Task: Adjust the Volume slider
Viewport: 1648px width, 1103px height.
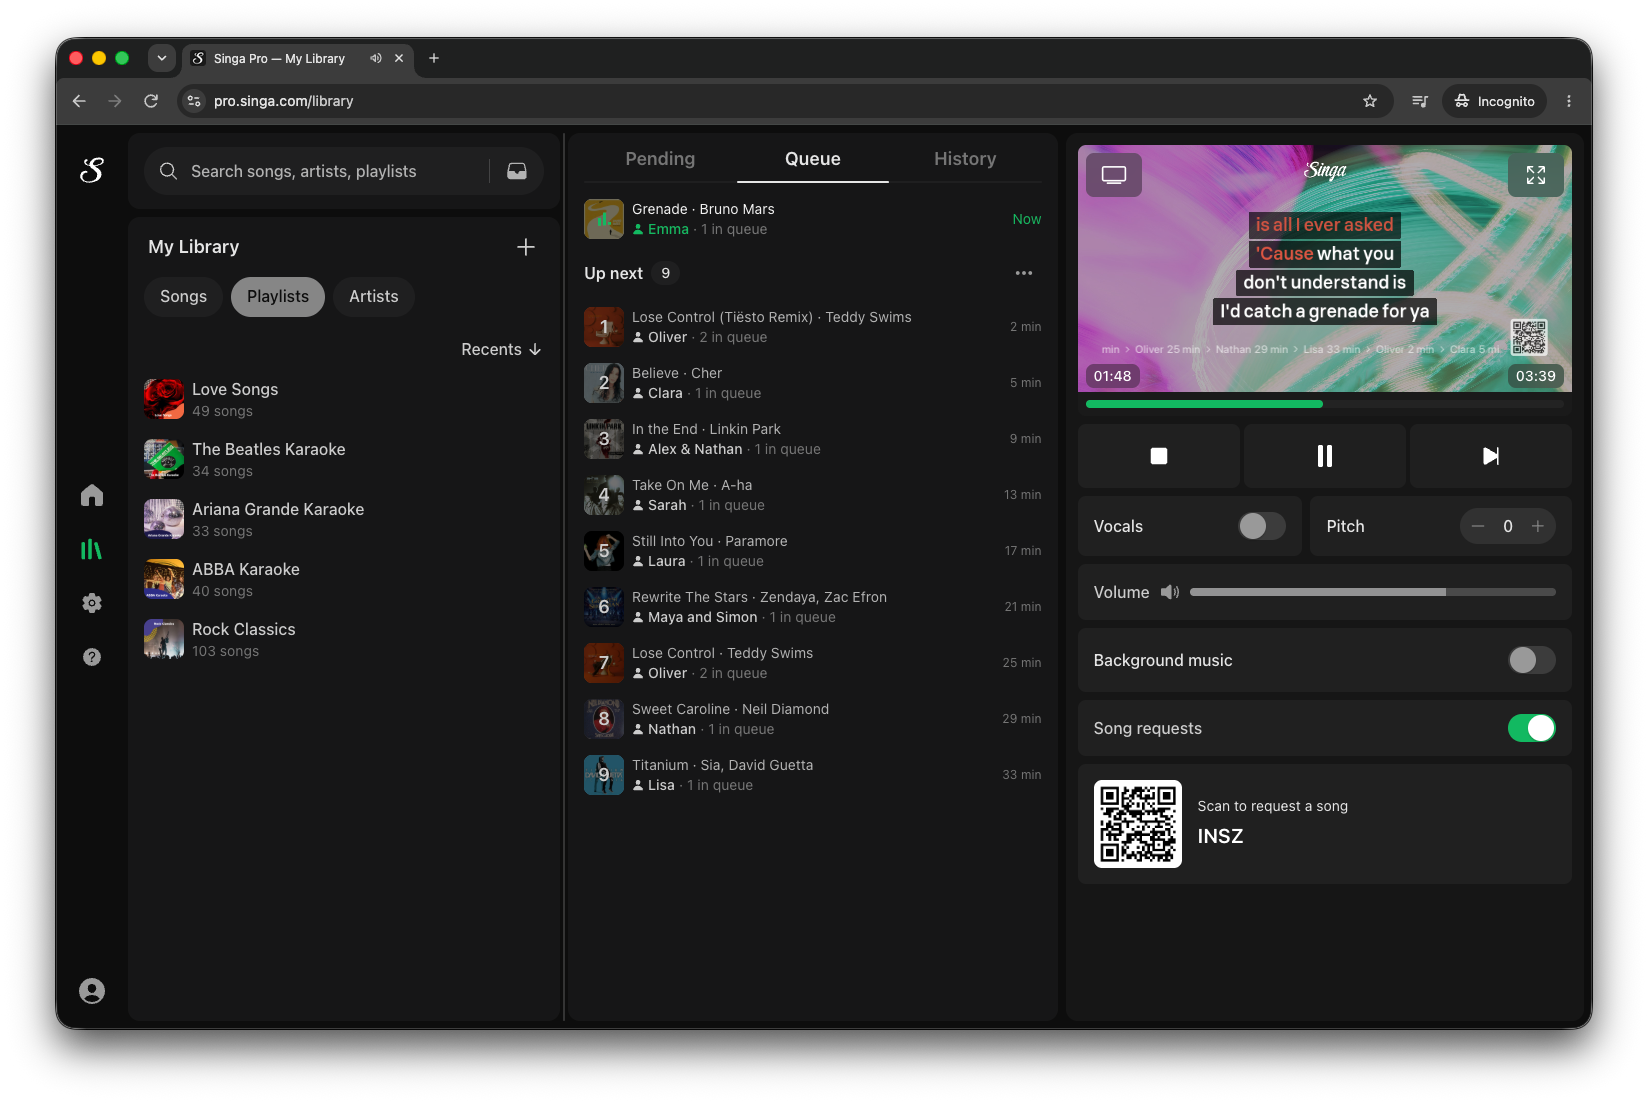Action: pos(1373,592)
